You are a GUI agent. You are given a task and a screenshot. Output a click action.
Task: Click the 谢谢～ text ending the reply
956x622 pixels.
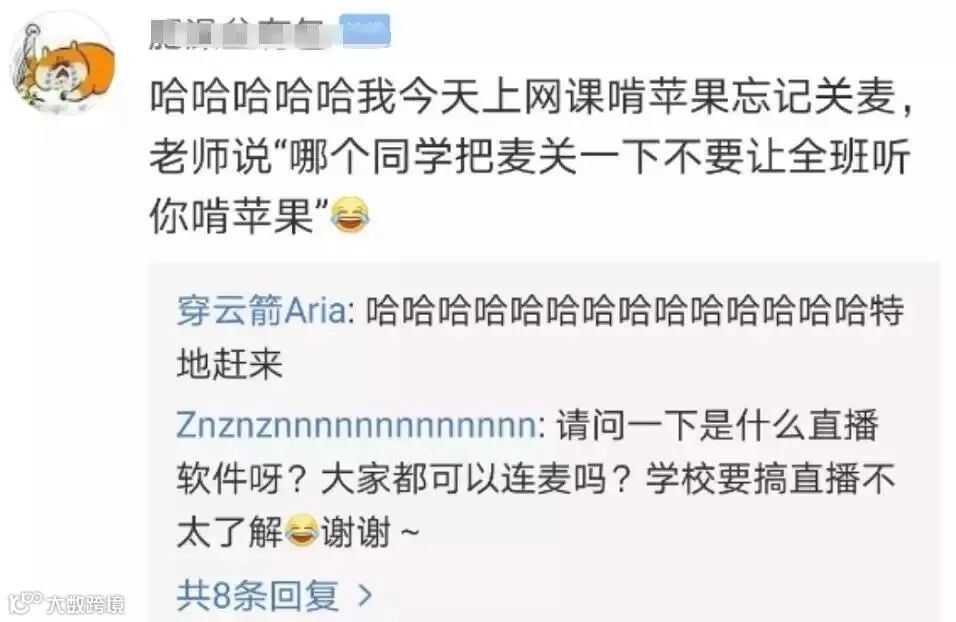(370, 532)
